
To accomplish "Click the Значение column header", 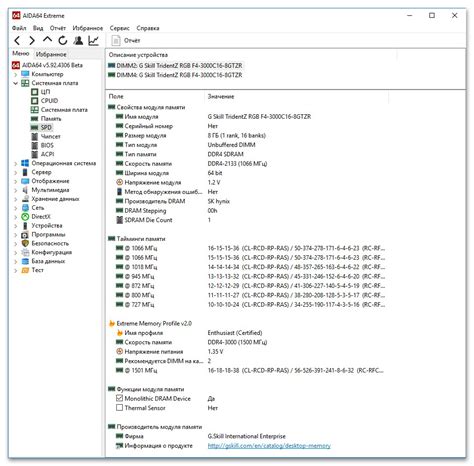I will click(221, 96).
